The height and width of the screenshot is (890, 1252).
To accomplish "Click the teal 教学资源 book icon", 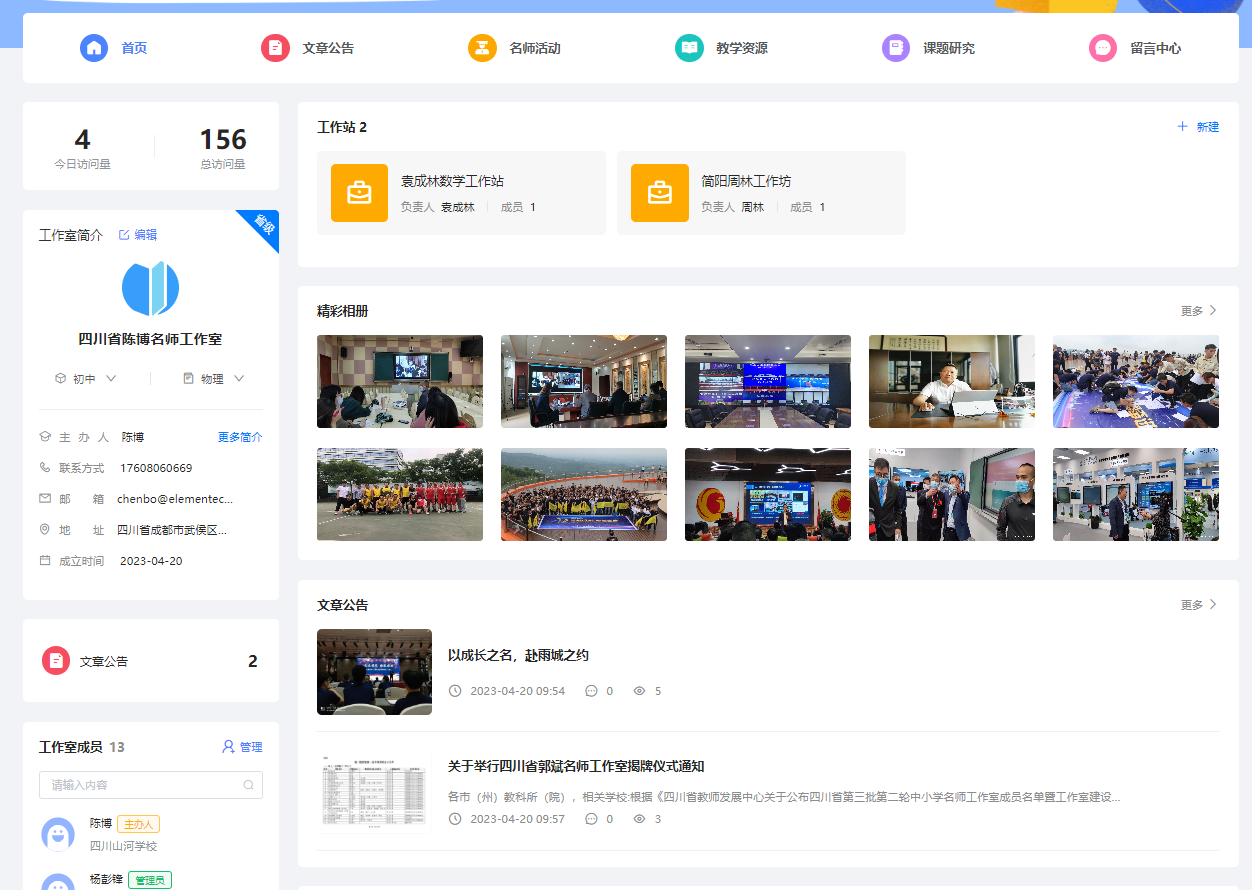I will 689,48.
